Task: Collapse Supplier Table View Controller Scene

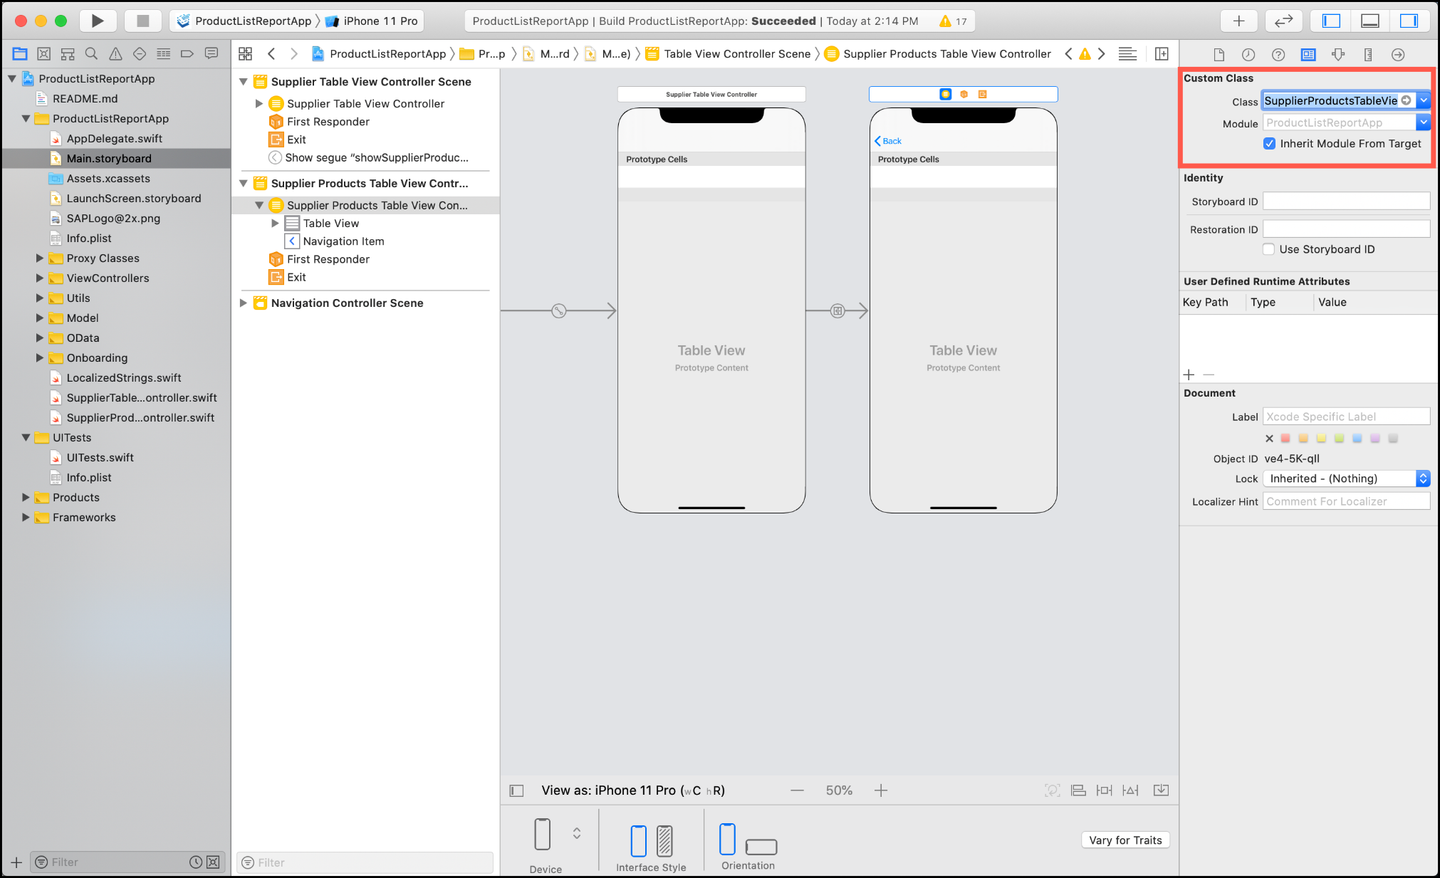Action: pos(243,81)
